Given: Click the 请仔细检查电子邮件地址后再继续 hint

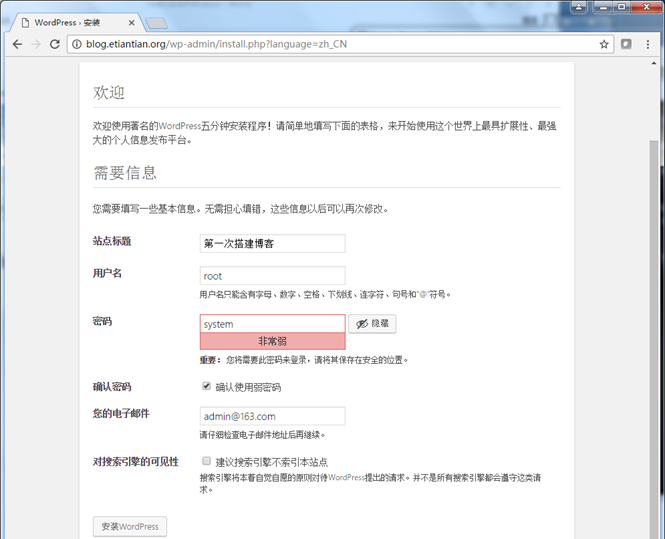Looking at the screenshot, I should (263, 435).
